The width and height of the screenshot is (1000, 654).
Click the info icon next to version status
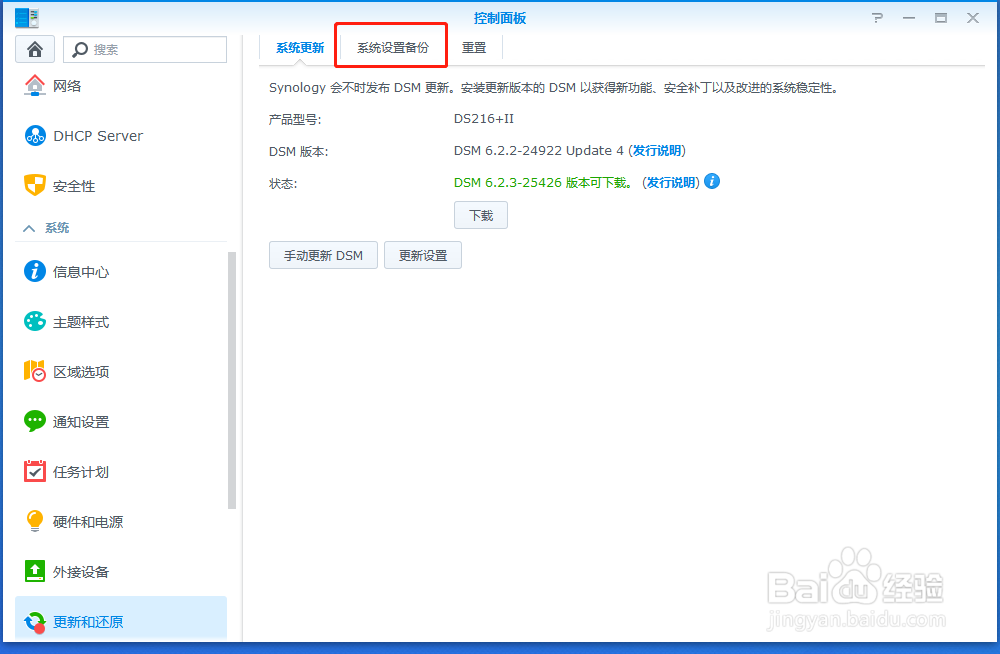pyautogui.click(x=710, y=181)
